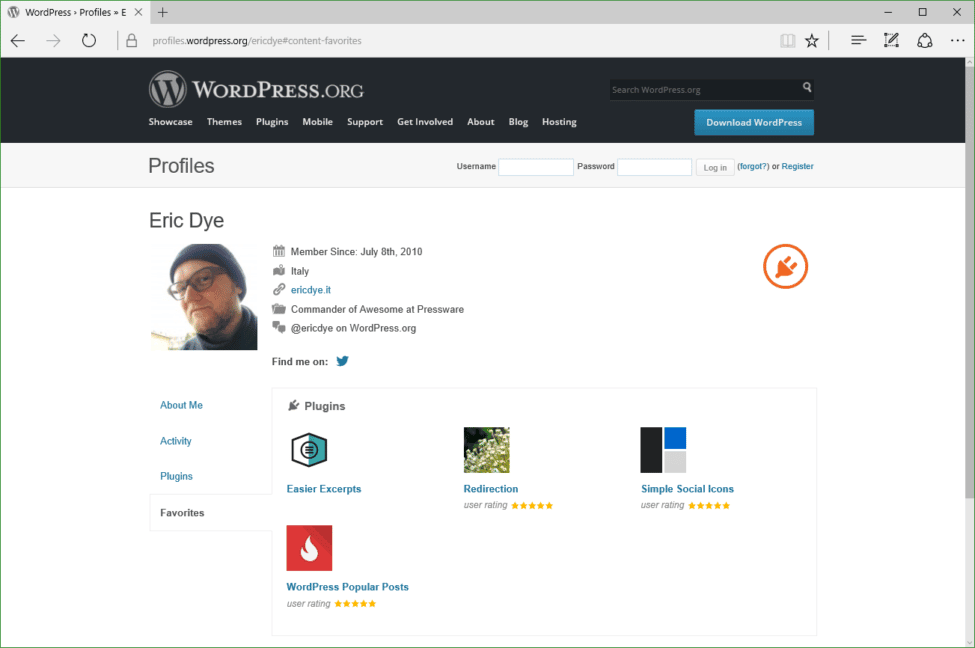Focus the Search WordPress.org field
The image size is (975, 648).
point(706,90)
